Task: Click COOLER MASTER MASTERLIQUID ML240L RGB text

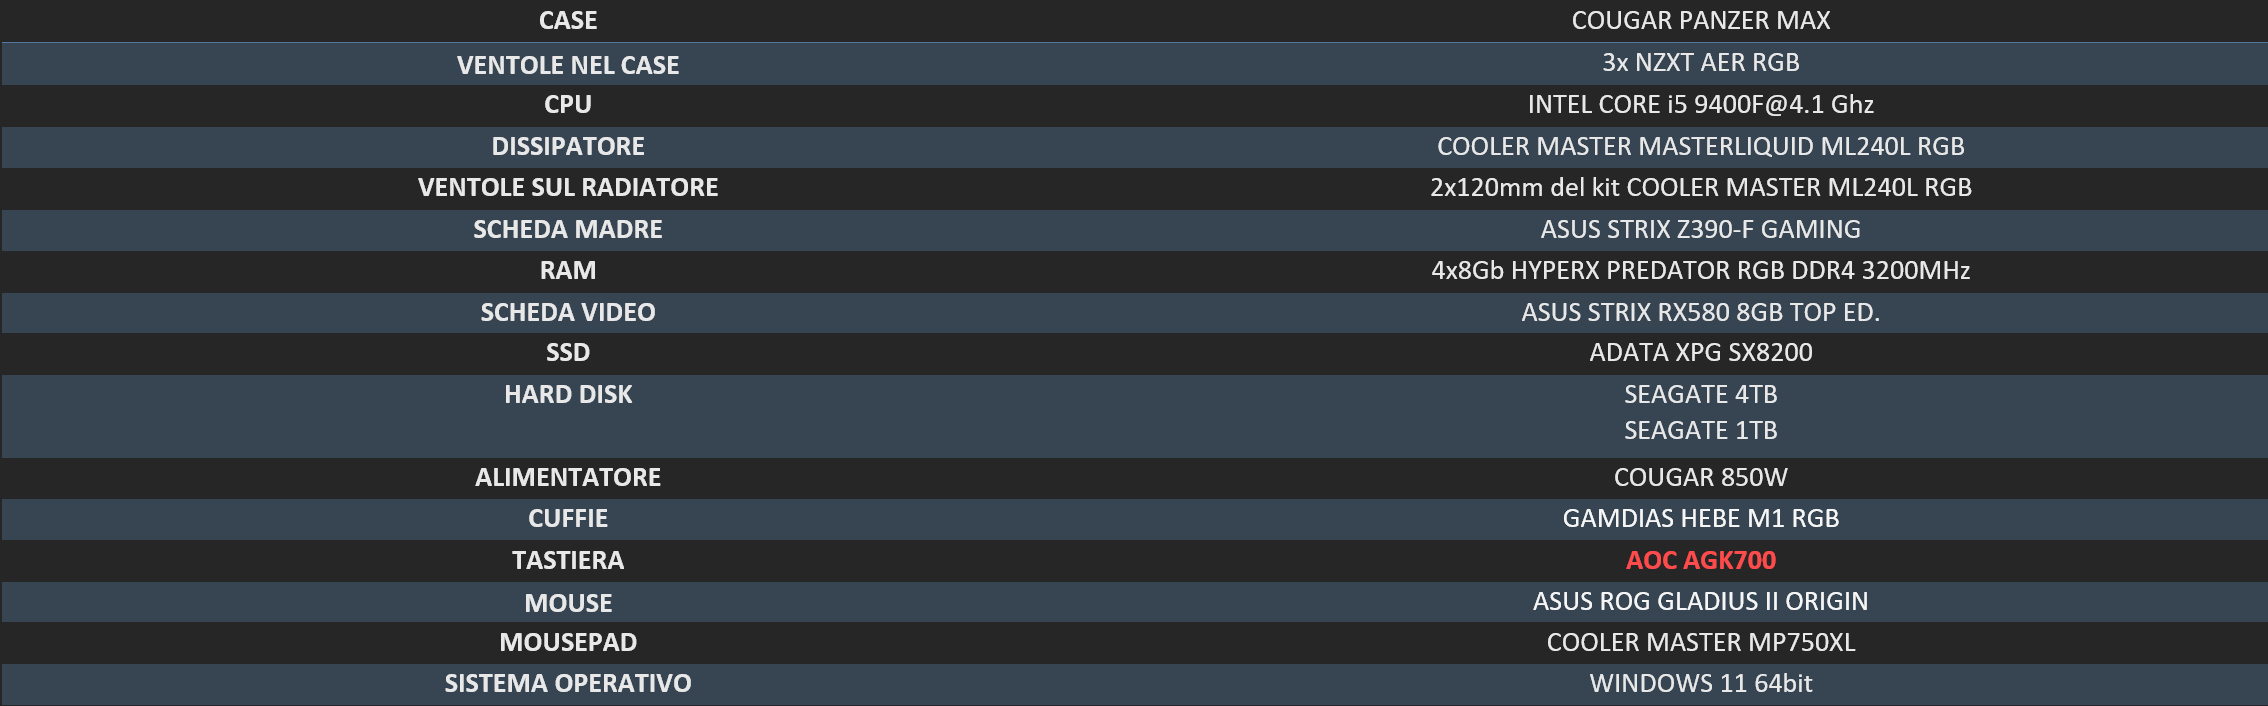Action: click(1700, 146)
